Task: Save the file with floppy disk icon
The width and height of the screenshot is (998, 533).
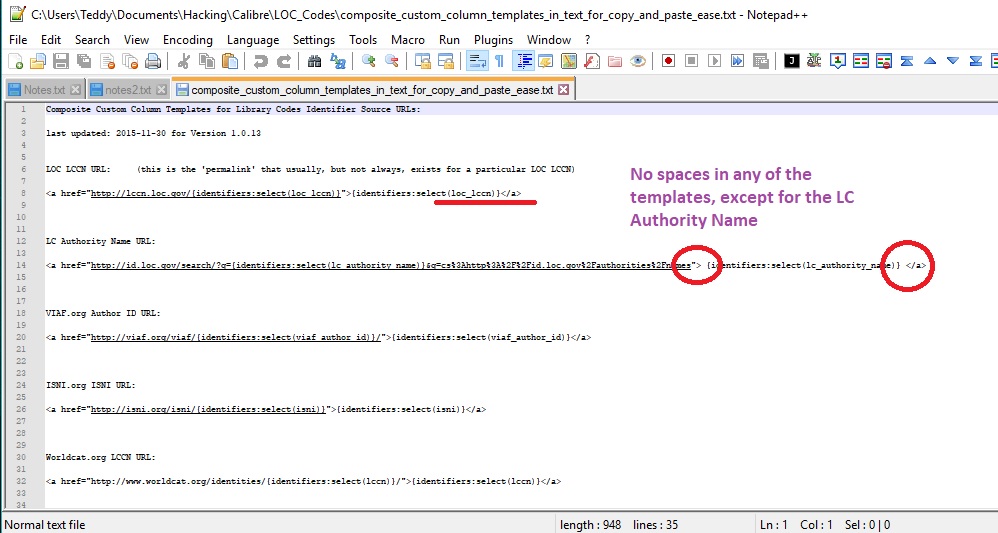Action: [x=60, y=61]
